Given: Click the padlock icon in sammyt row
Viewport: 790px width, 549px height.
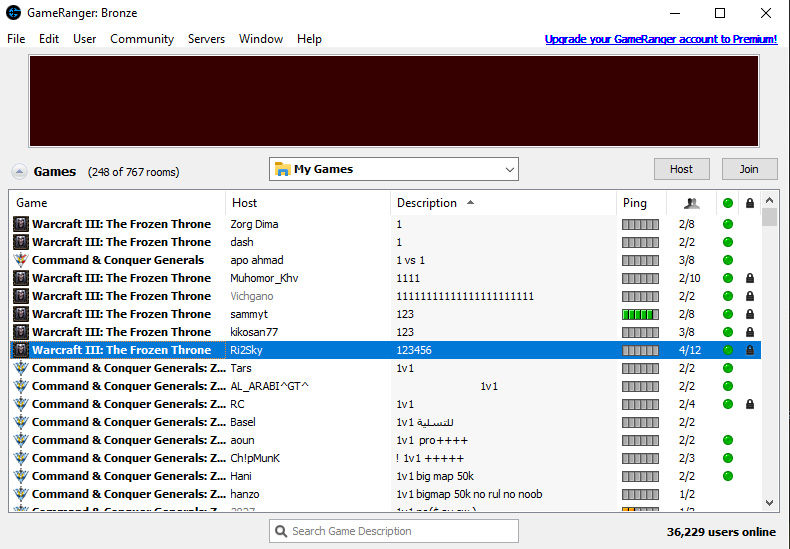Looking at the screenshot, I should (x=750, y=314).
